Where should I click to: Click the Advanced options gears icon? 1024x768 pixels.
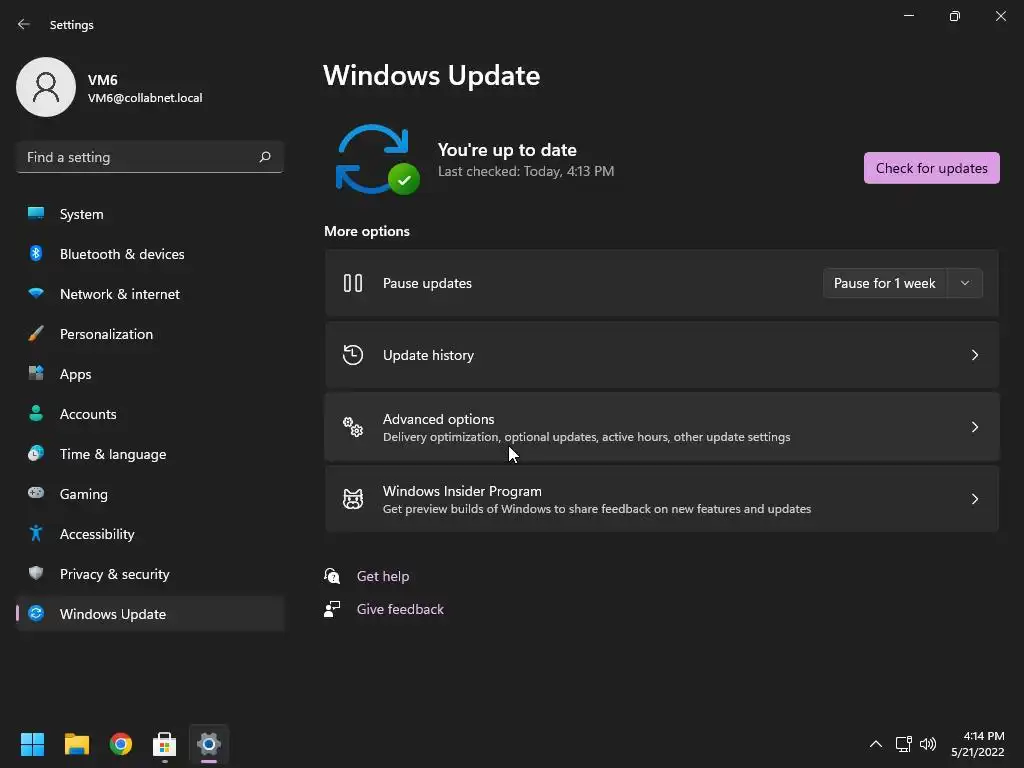pyautogui.click(x=353, y=427)
